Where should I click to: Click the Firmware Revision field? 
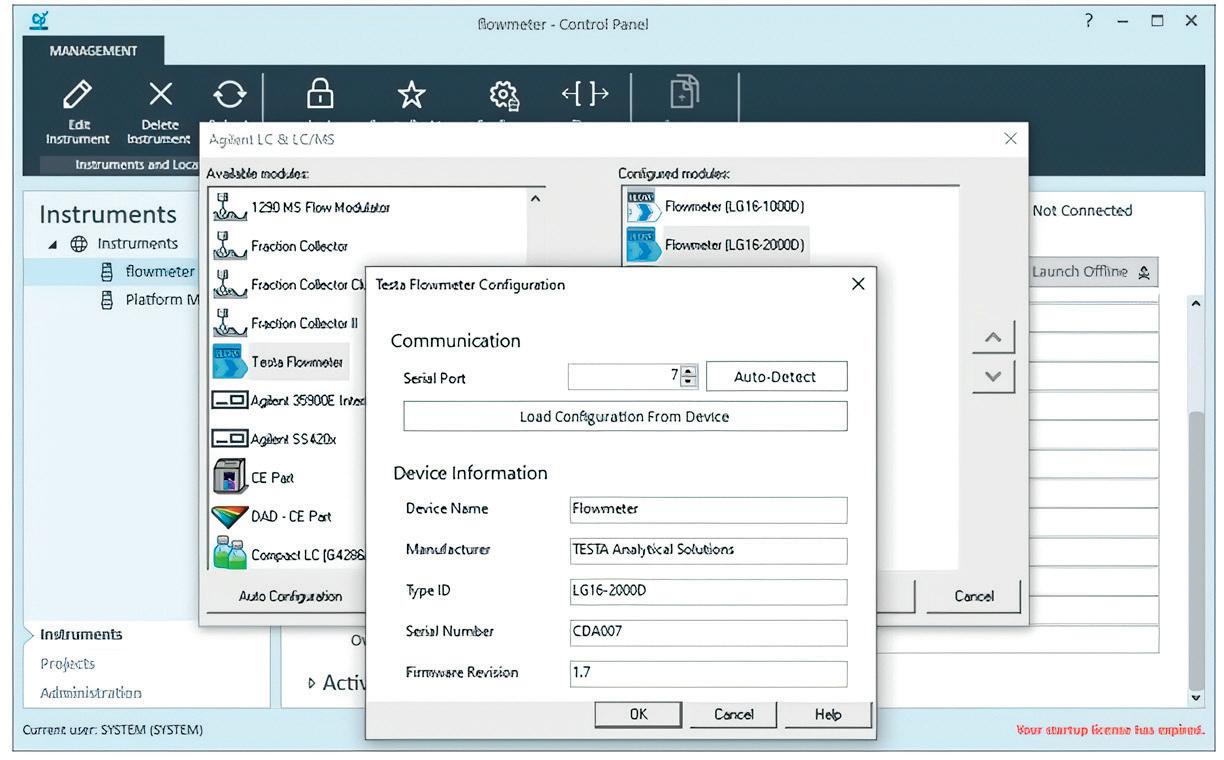pyautogui.click(x=708, y=673)
